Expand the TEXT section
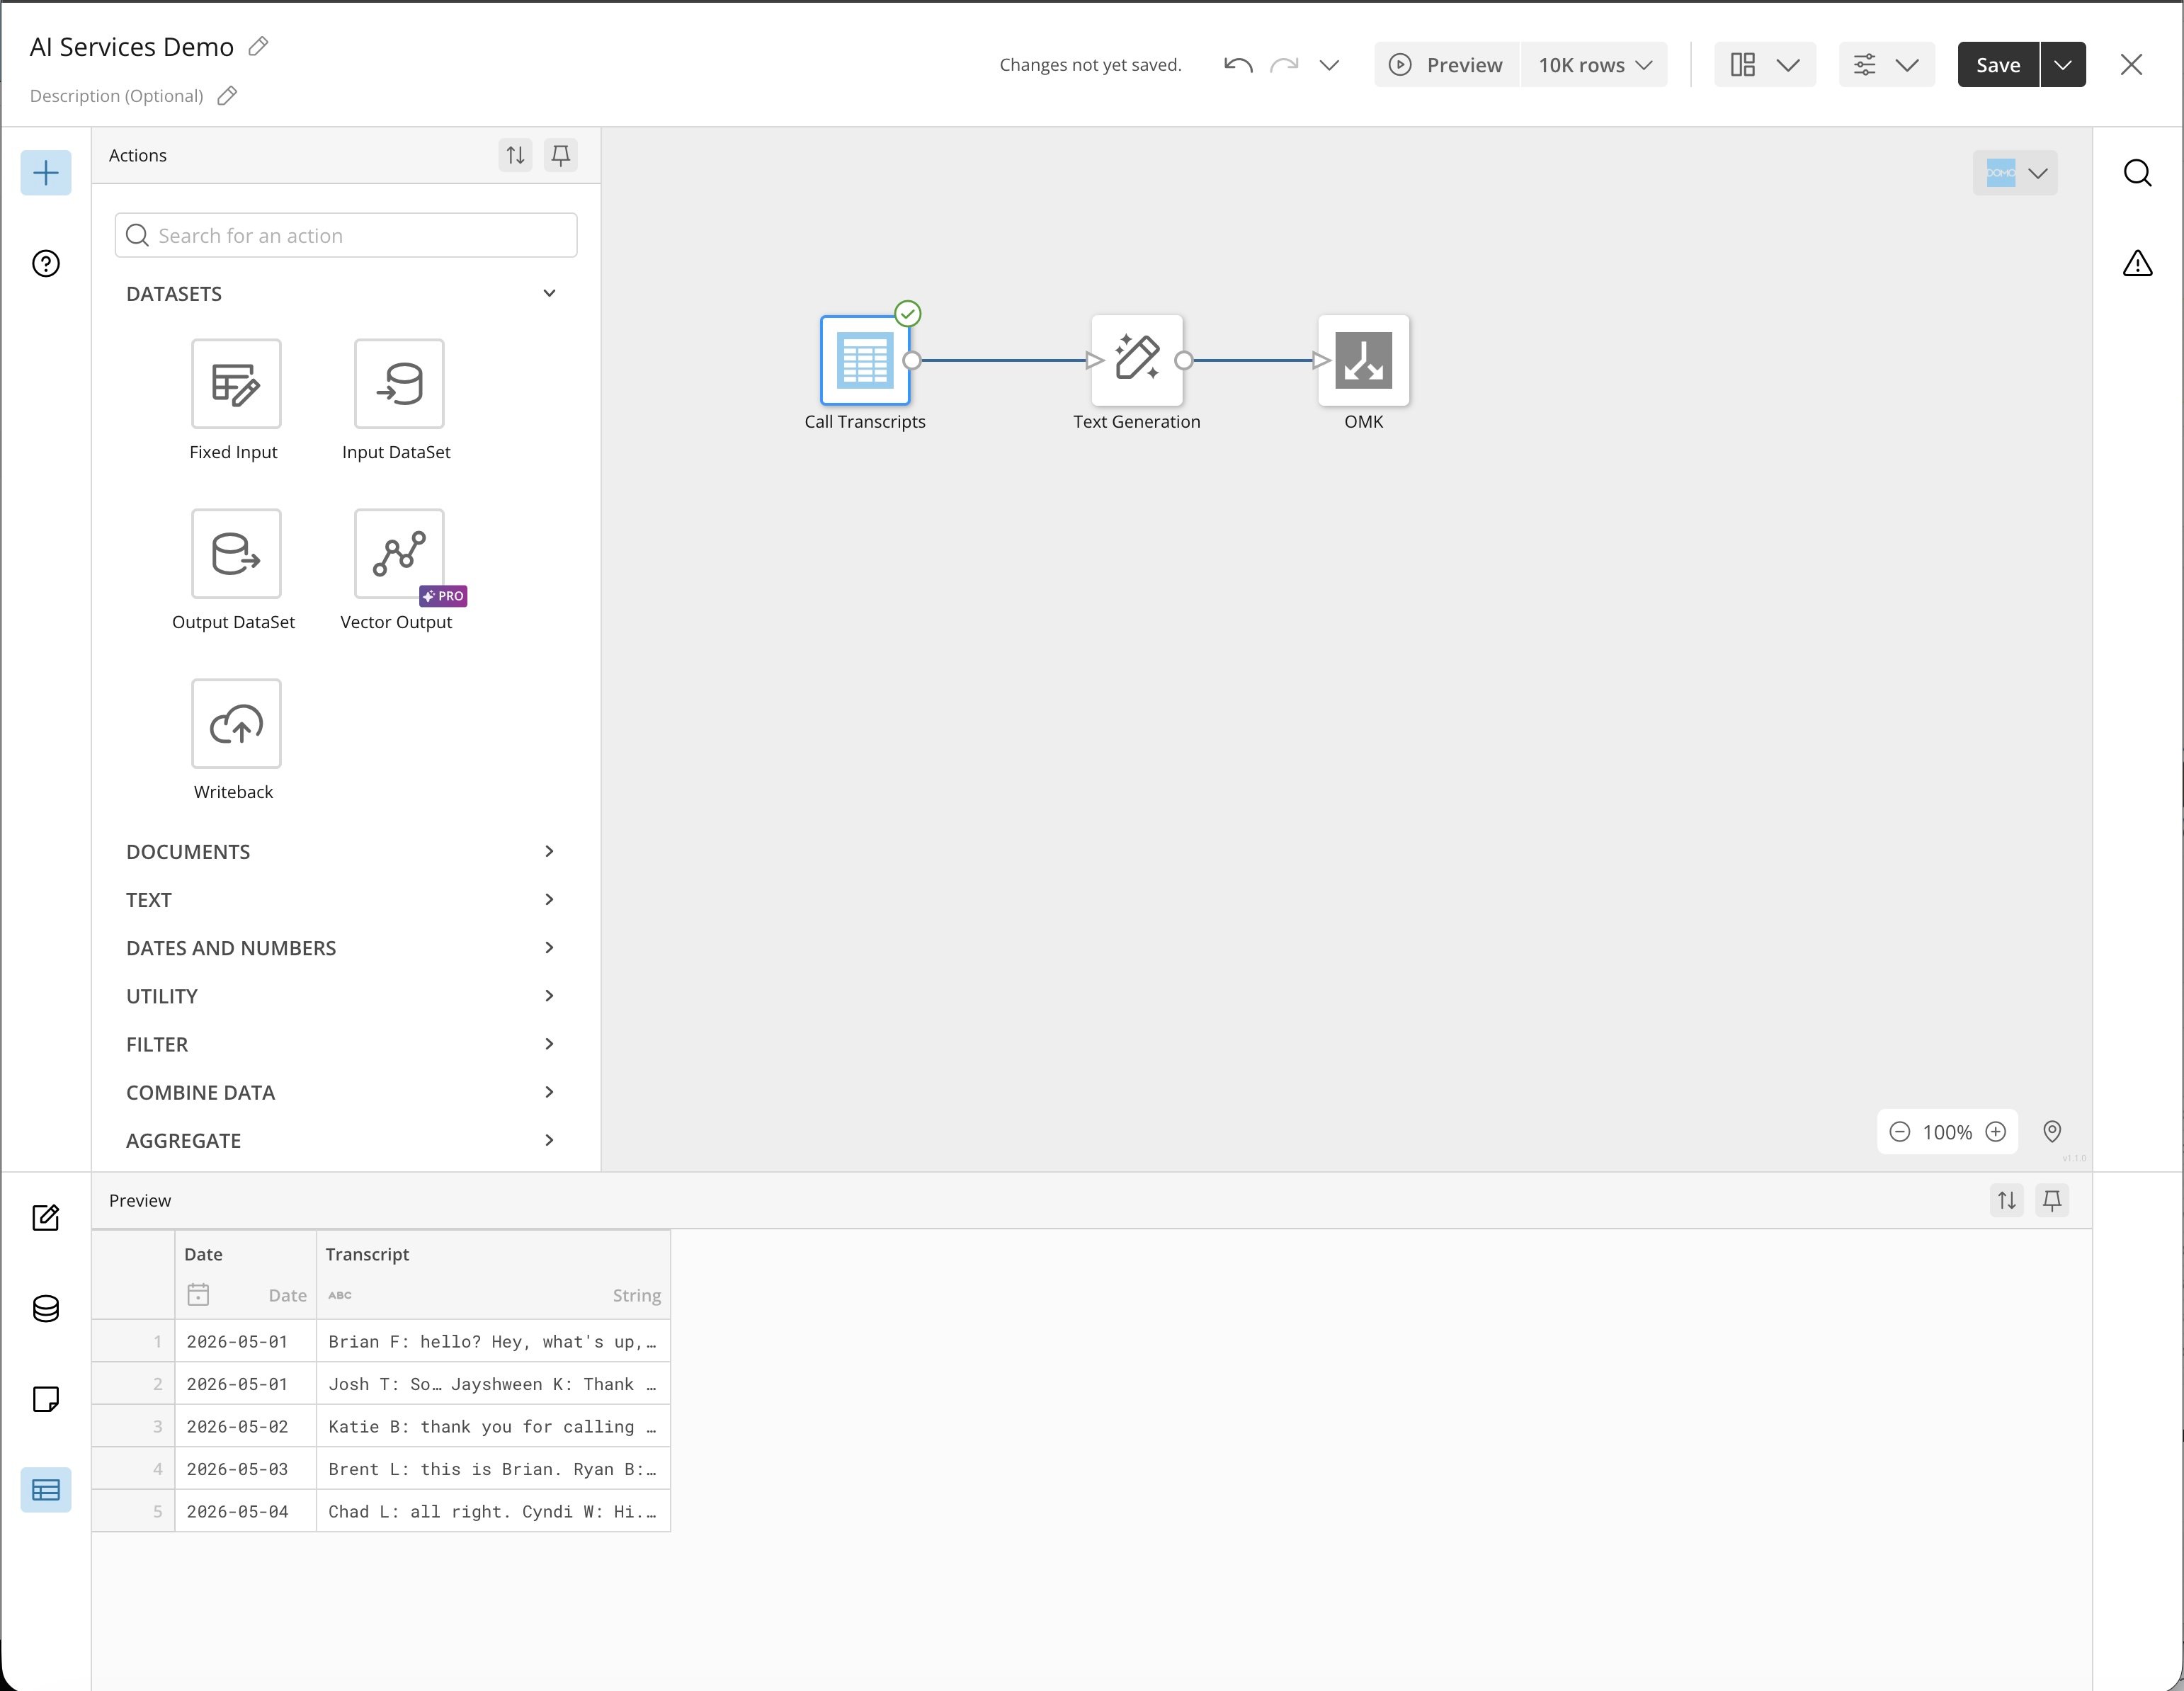Viewport: 2184px width, 1691px height. [340, 899]
